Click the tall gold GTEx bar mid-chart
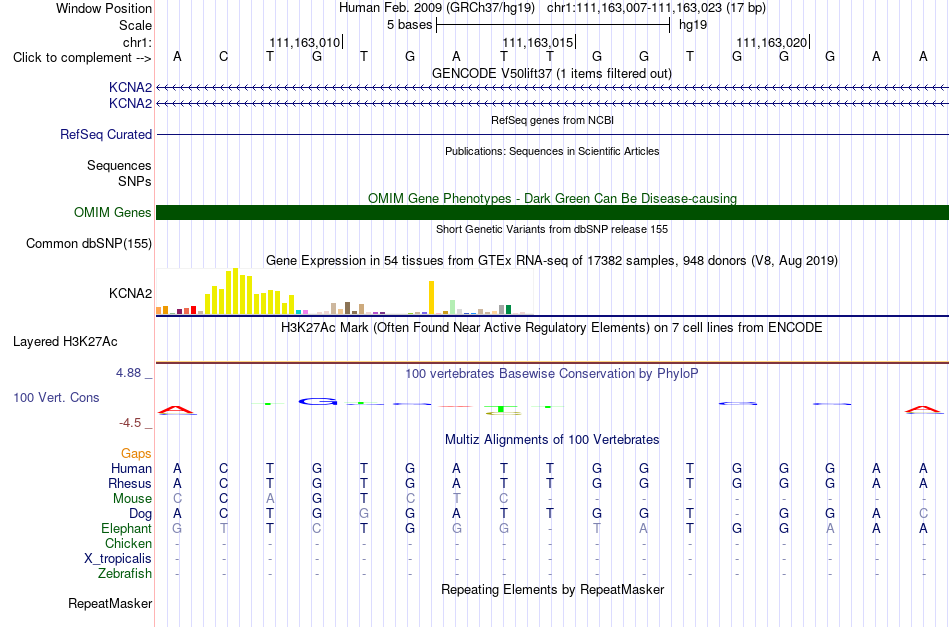Screen dimensions: 950x627 (x=431, y=297)
